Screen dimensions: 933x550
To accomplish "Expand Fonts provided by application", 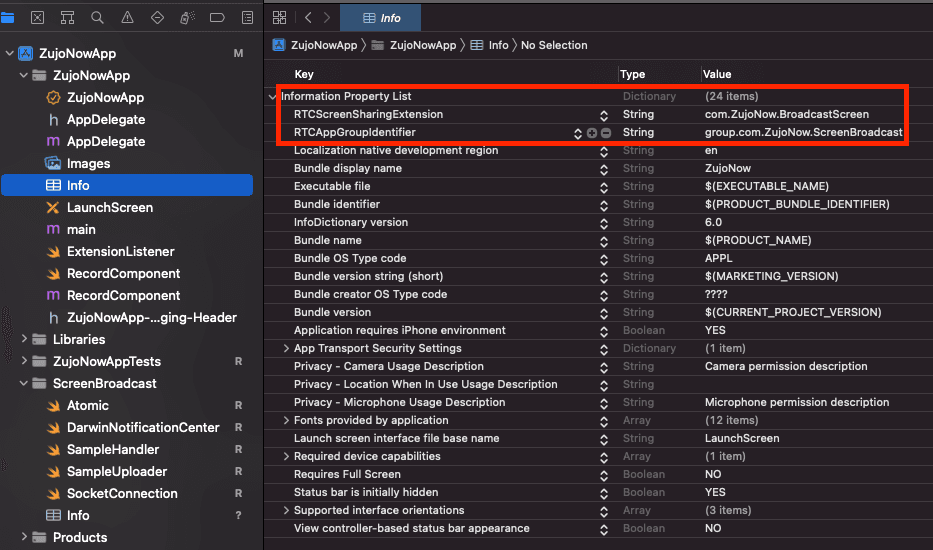I will pos(286,420).
